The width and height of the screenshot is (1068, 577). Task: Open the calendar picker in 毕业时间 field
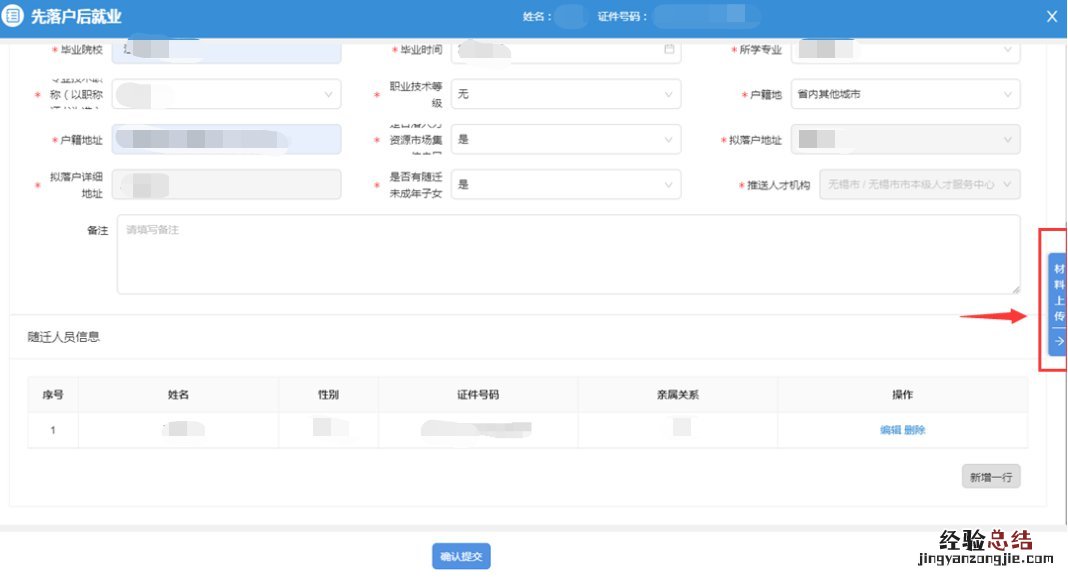[x=669, y=49]
